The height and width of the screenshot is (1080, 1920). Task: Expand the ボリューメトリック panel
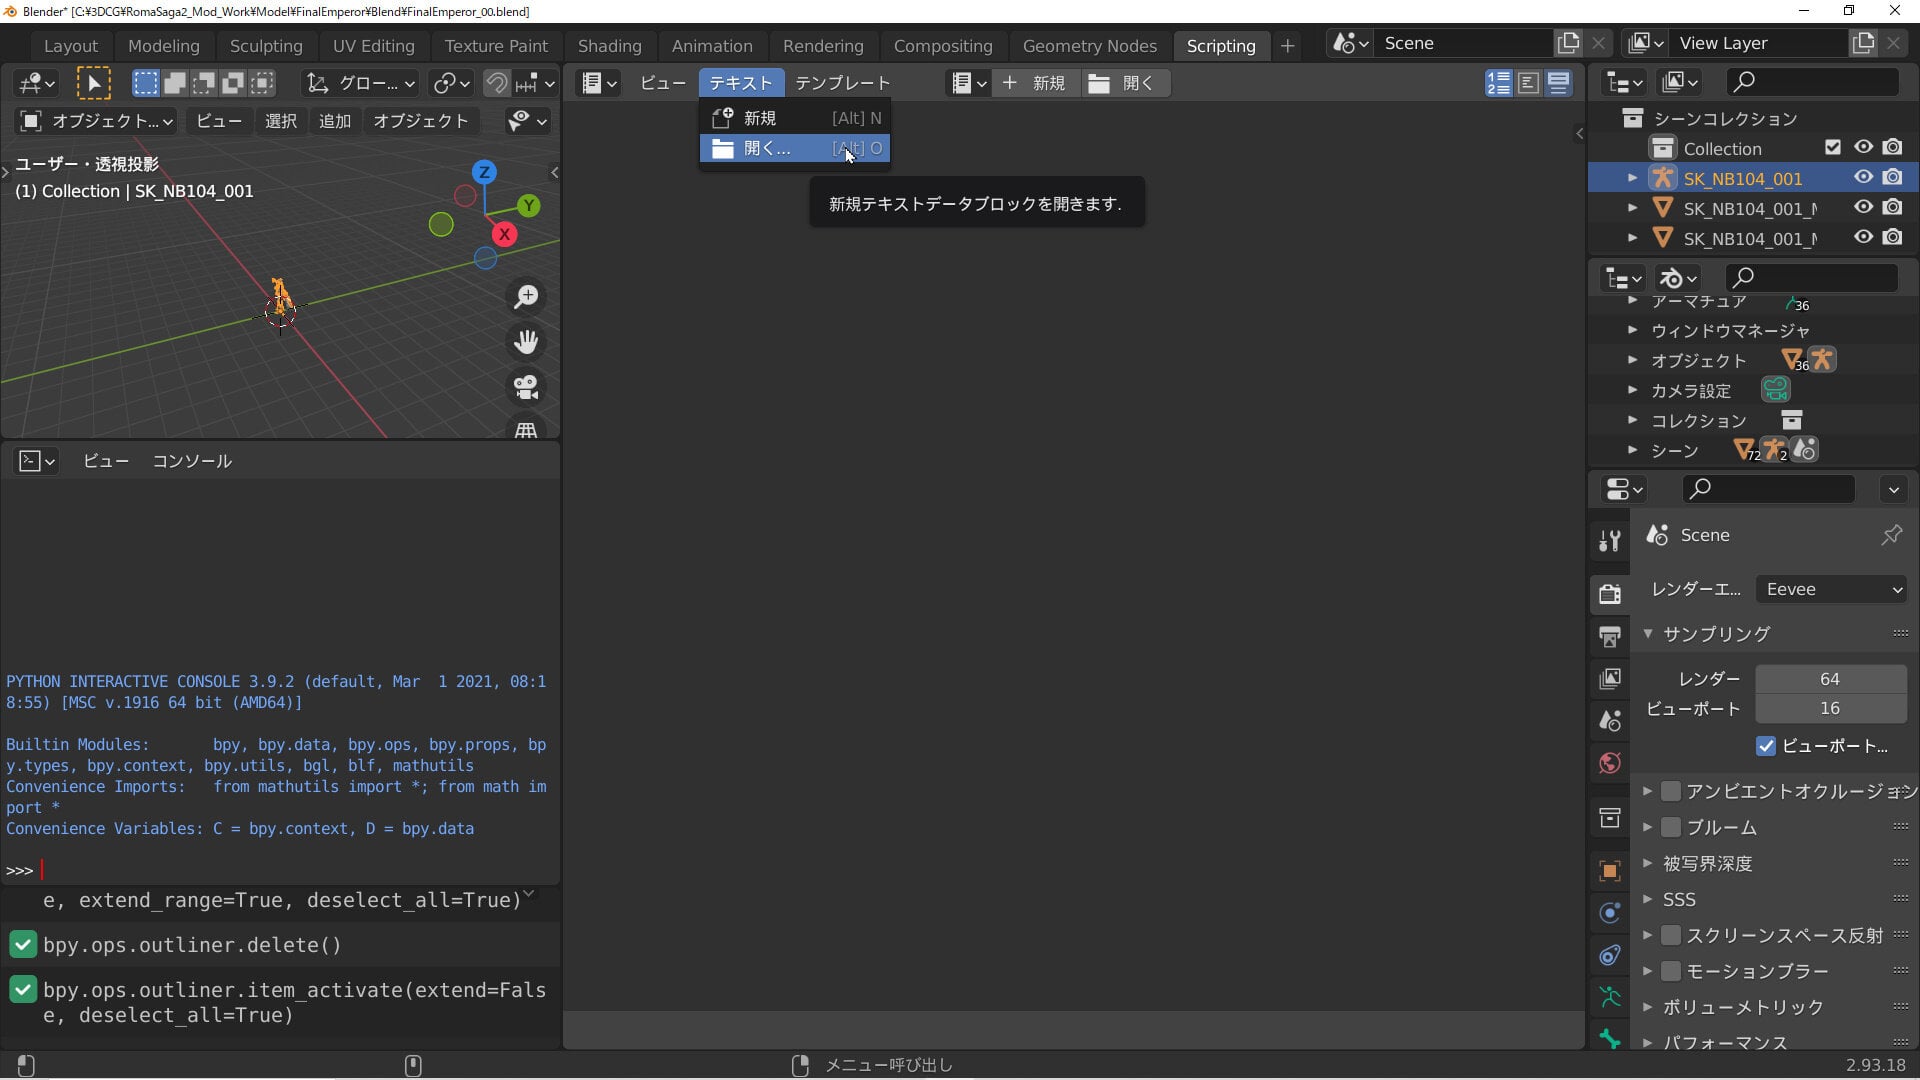[1647, 1006]
